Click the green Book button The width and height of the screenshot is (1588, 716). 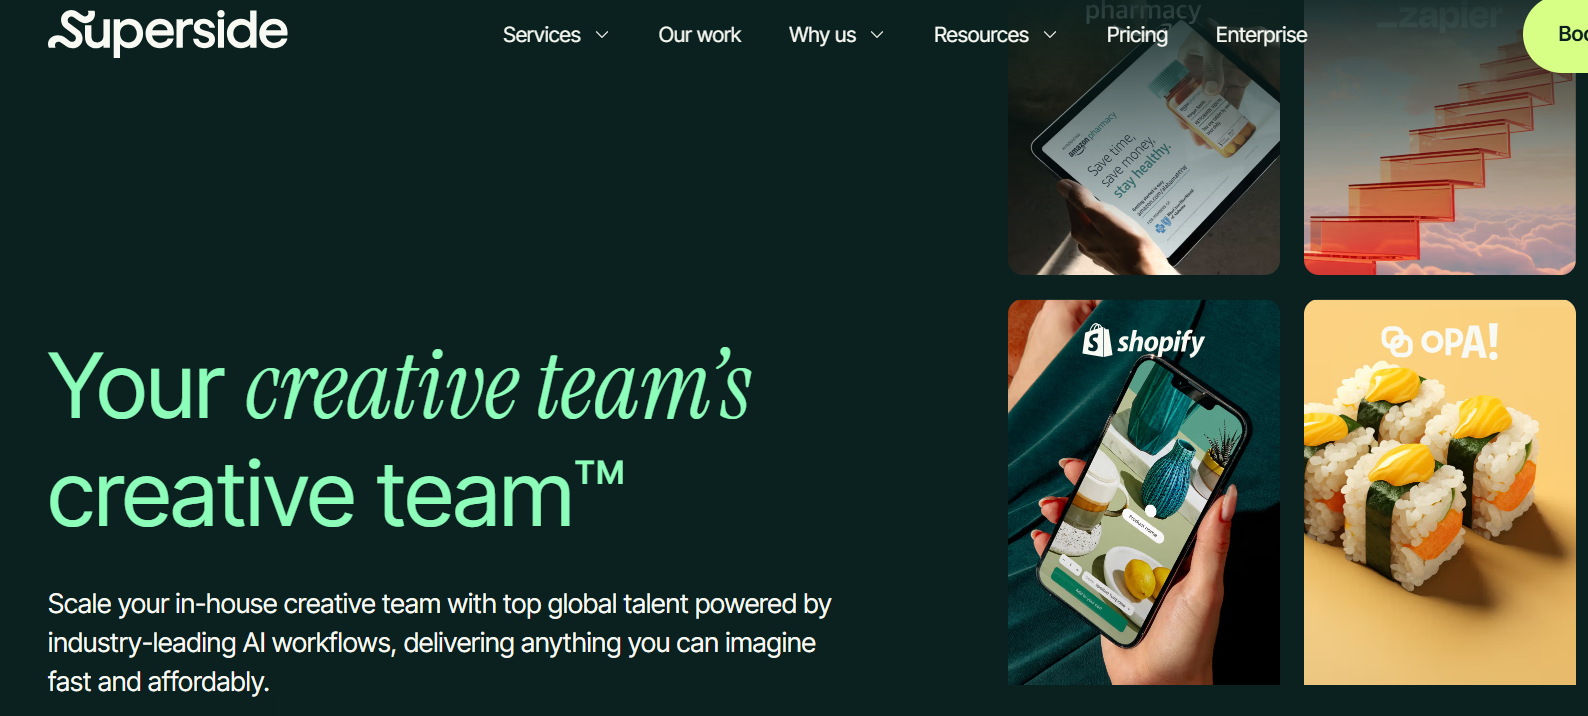[1556, 35]
